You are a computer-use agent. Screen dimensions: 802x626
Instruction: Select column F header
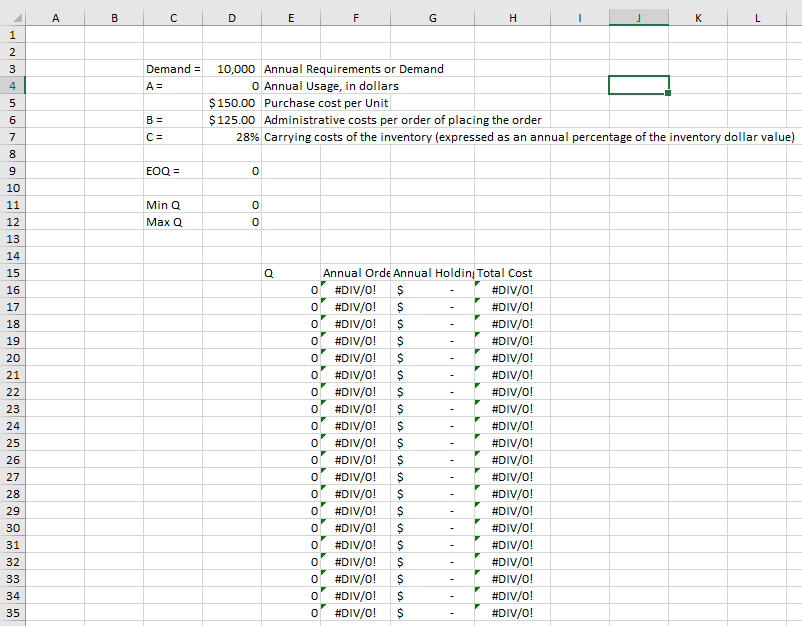[355, 18]
